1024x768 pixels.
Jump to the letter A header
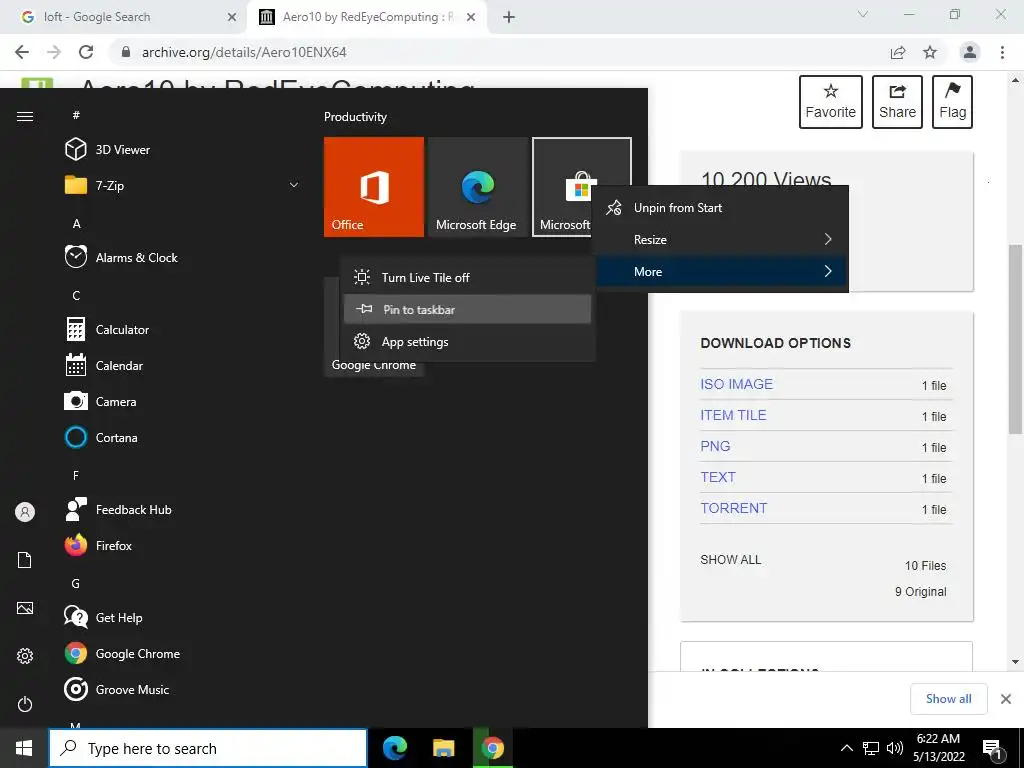click(76, 223)
